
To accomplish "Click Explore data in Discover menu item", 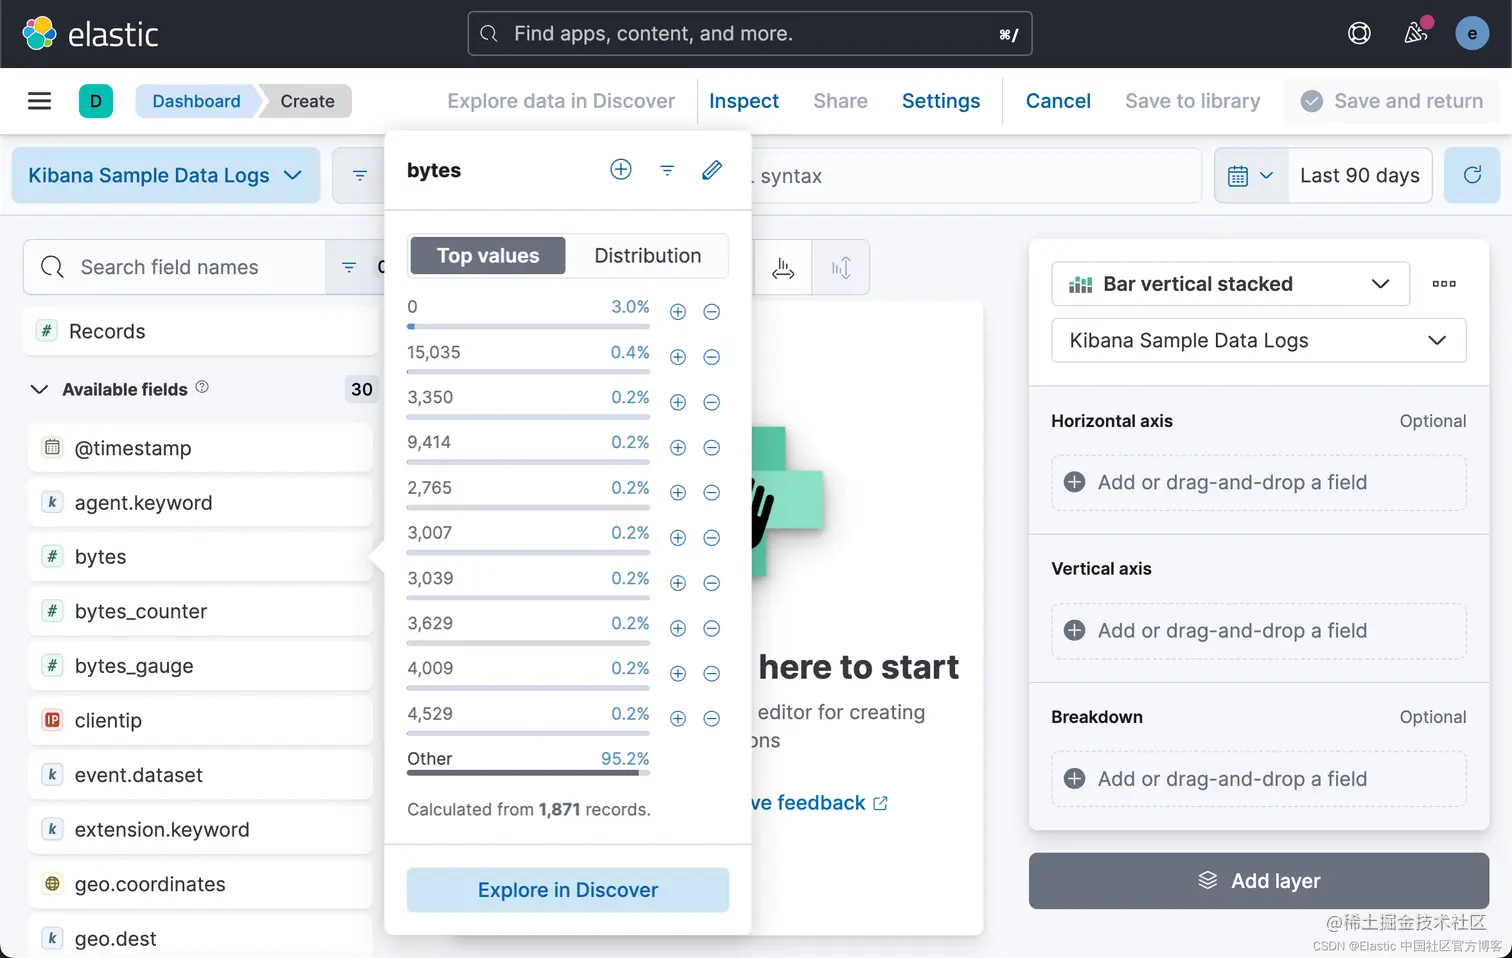I will [561, 101].
